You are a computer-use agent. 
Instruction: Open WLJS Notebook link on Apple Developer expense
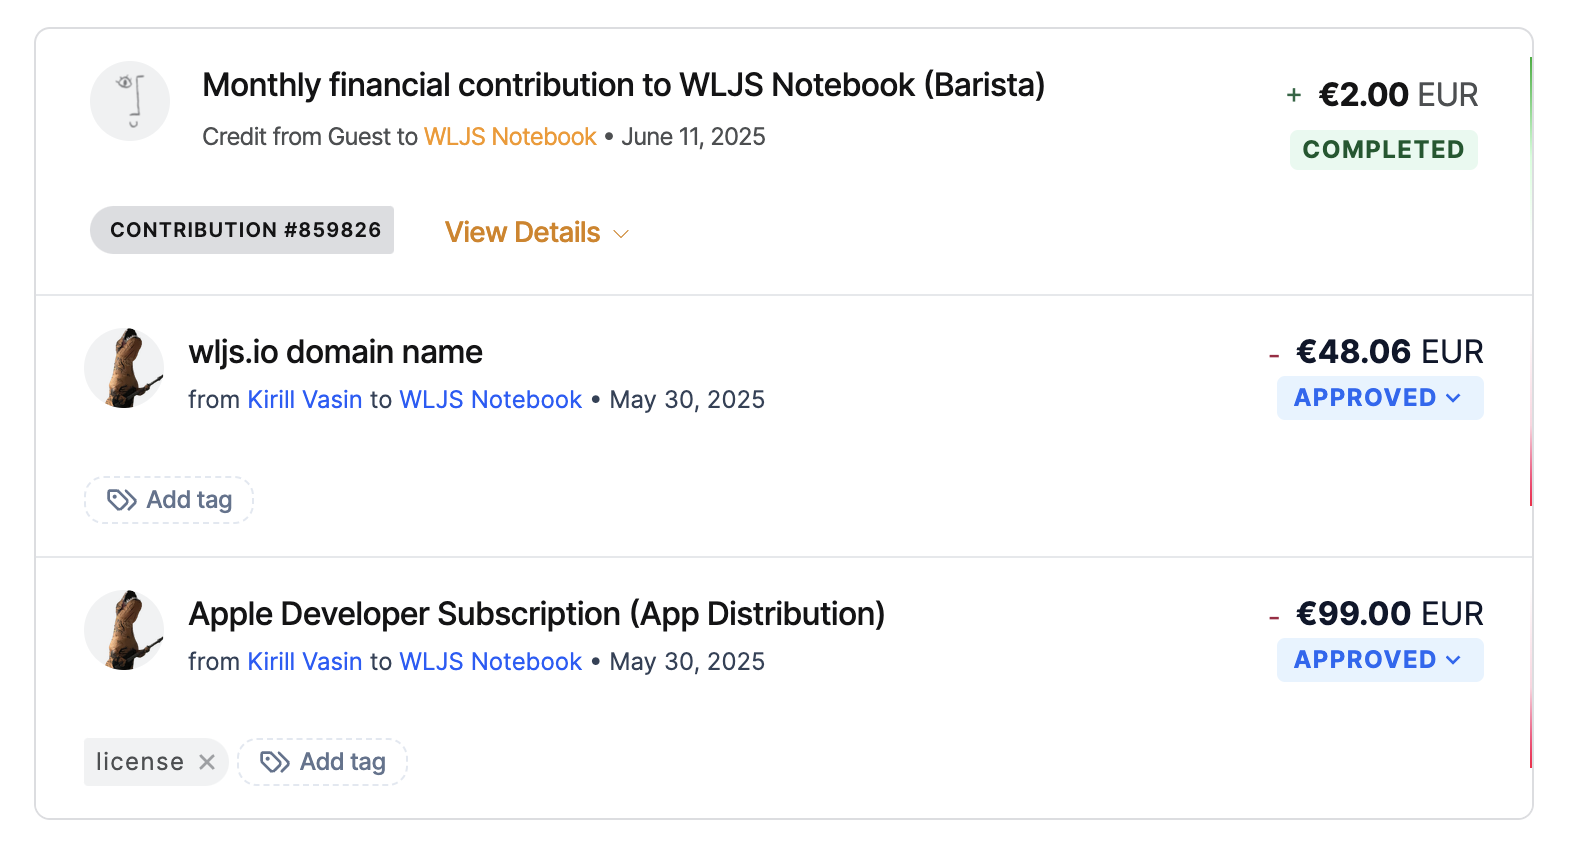(x=491, y=662)
